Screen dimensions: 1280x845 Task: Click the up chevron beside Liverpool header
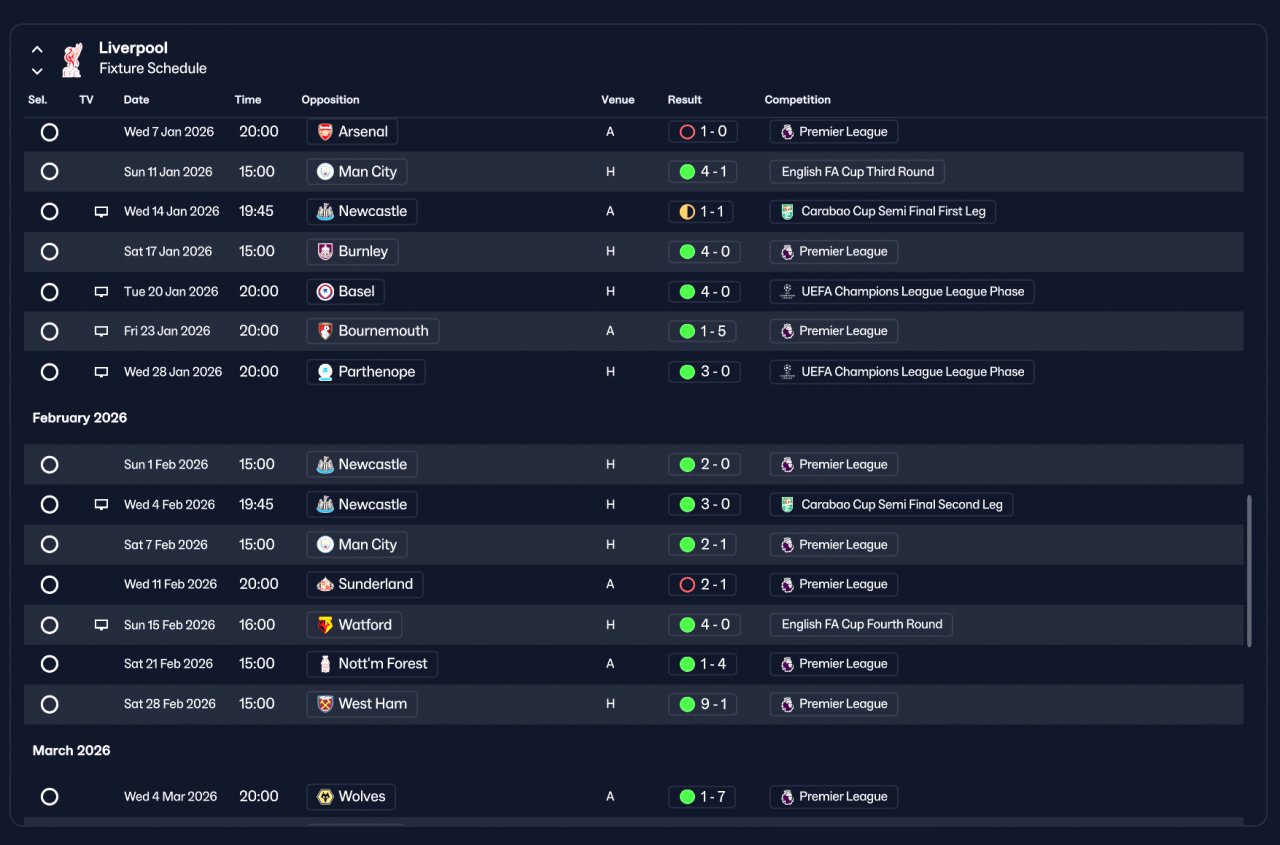[37, 49]
